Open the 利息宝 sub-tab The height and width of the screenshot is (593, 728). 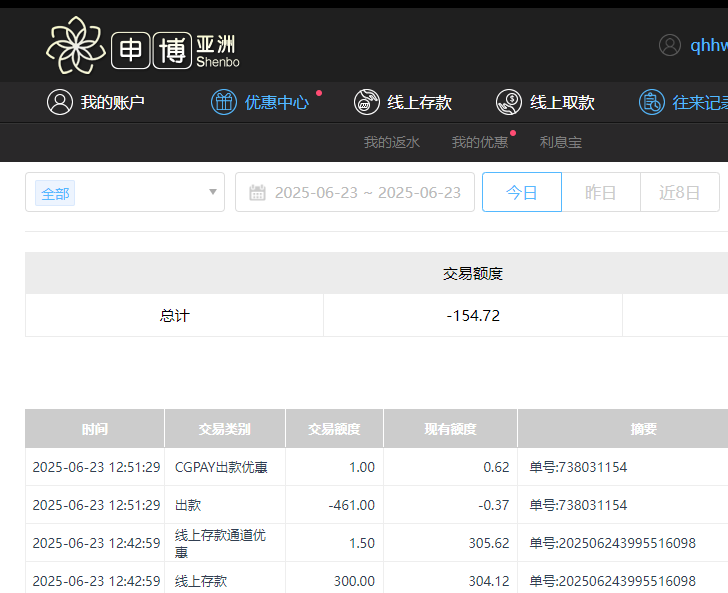[560, 142]
